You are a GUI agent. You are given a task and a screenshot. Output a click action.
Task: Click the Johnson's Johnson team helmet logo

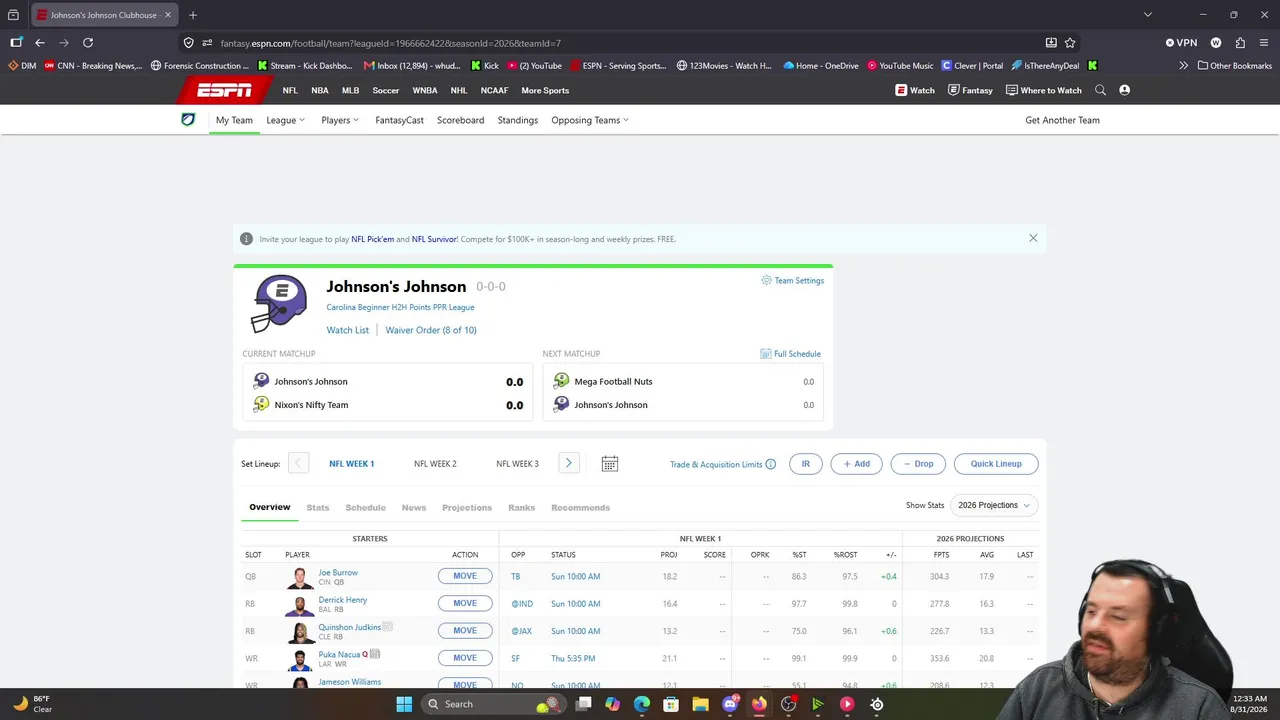click(x=280, y=303)
